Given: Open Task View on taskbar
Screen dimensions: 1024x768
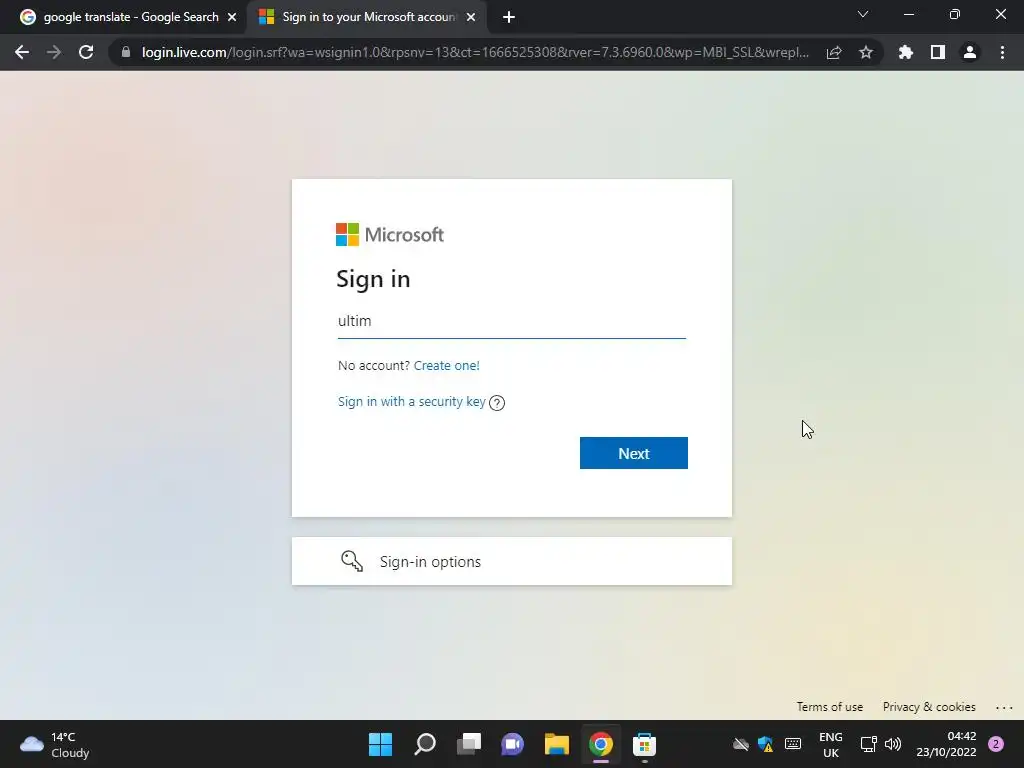Looking at the screenshot, I should [468, 744].
